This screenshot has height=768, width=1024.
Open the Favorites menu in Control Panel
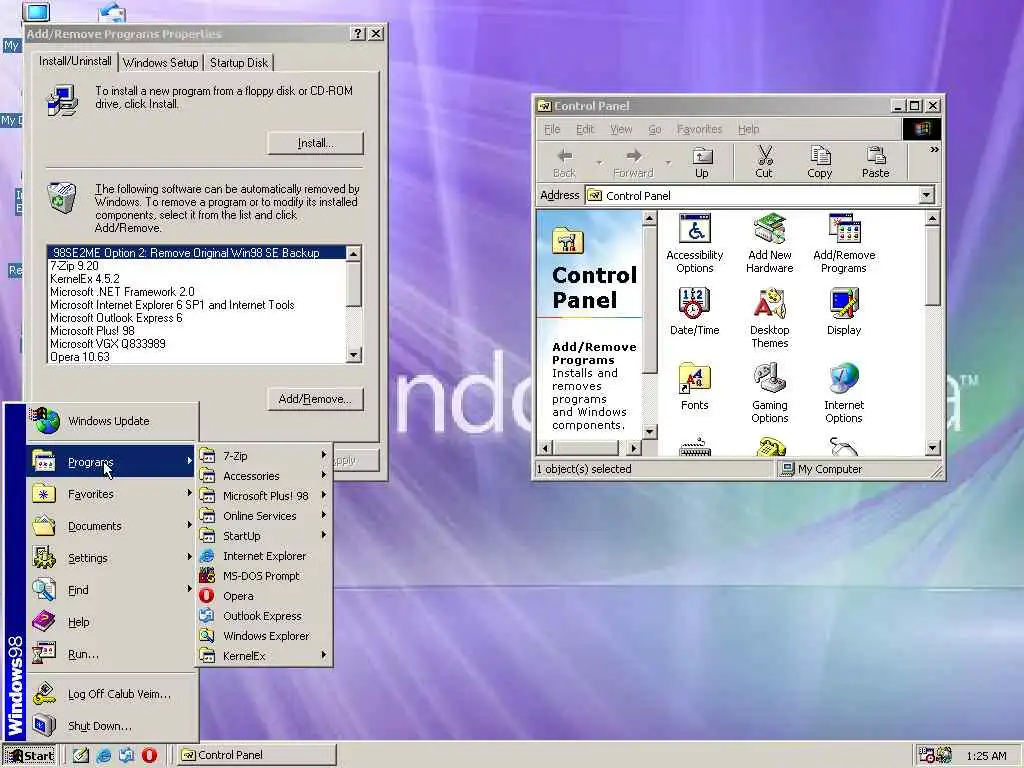699,129
